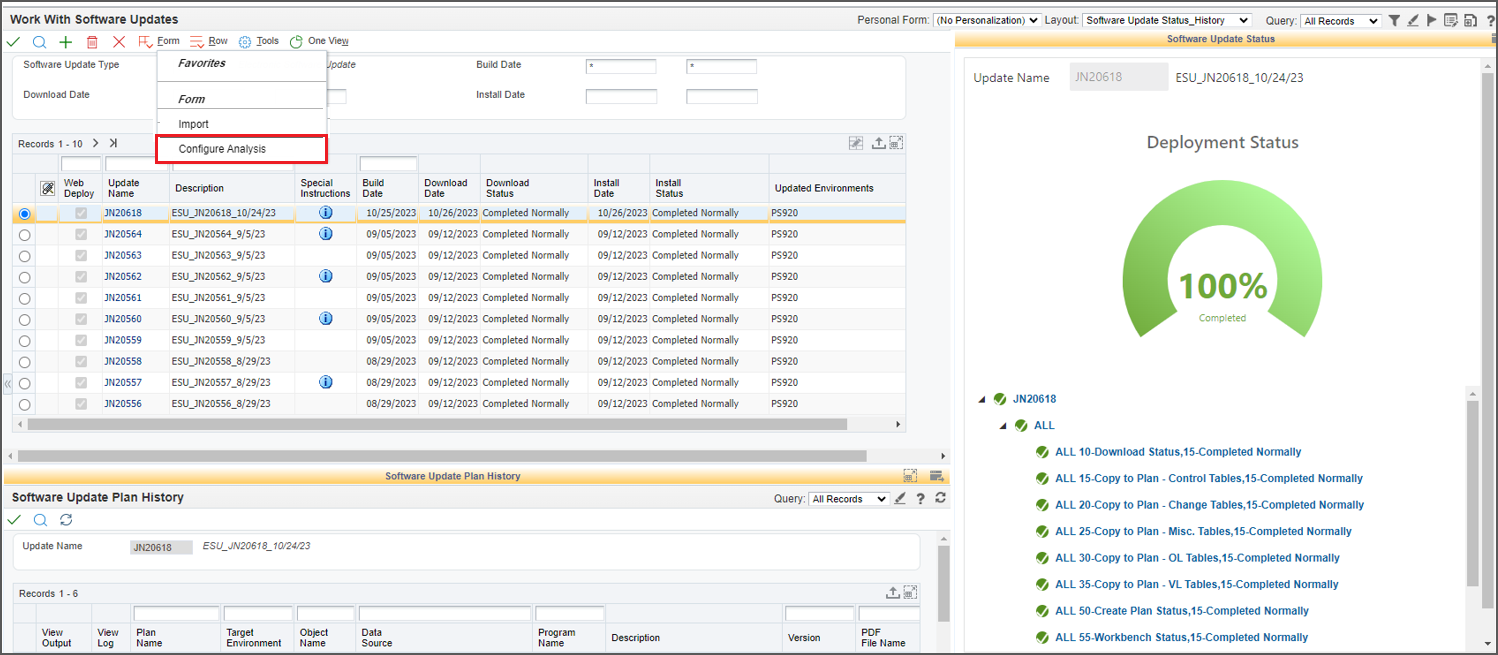Select the radio button for row JN20558
The height and width of the screenshot is (655, 1498).
pyautogui.click(x=25, y=362)
